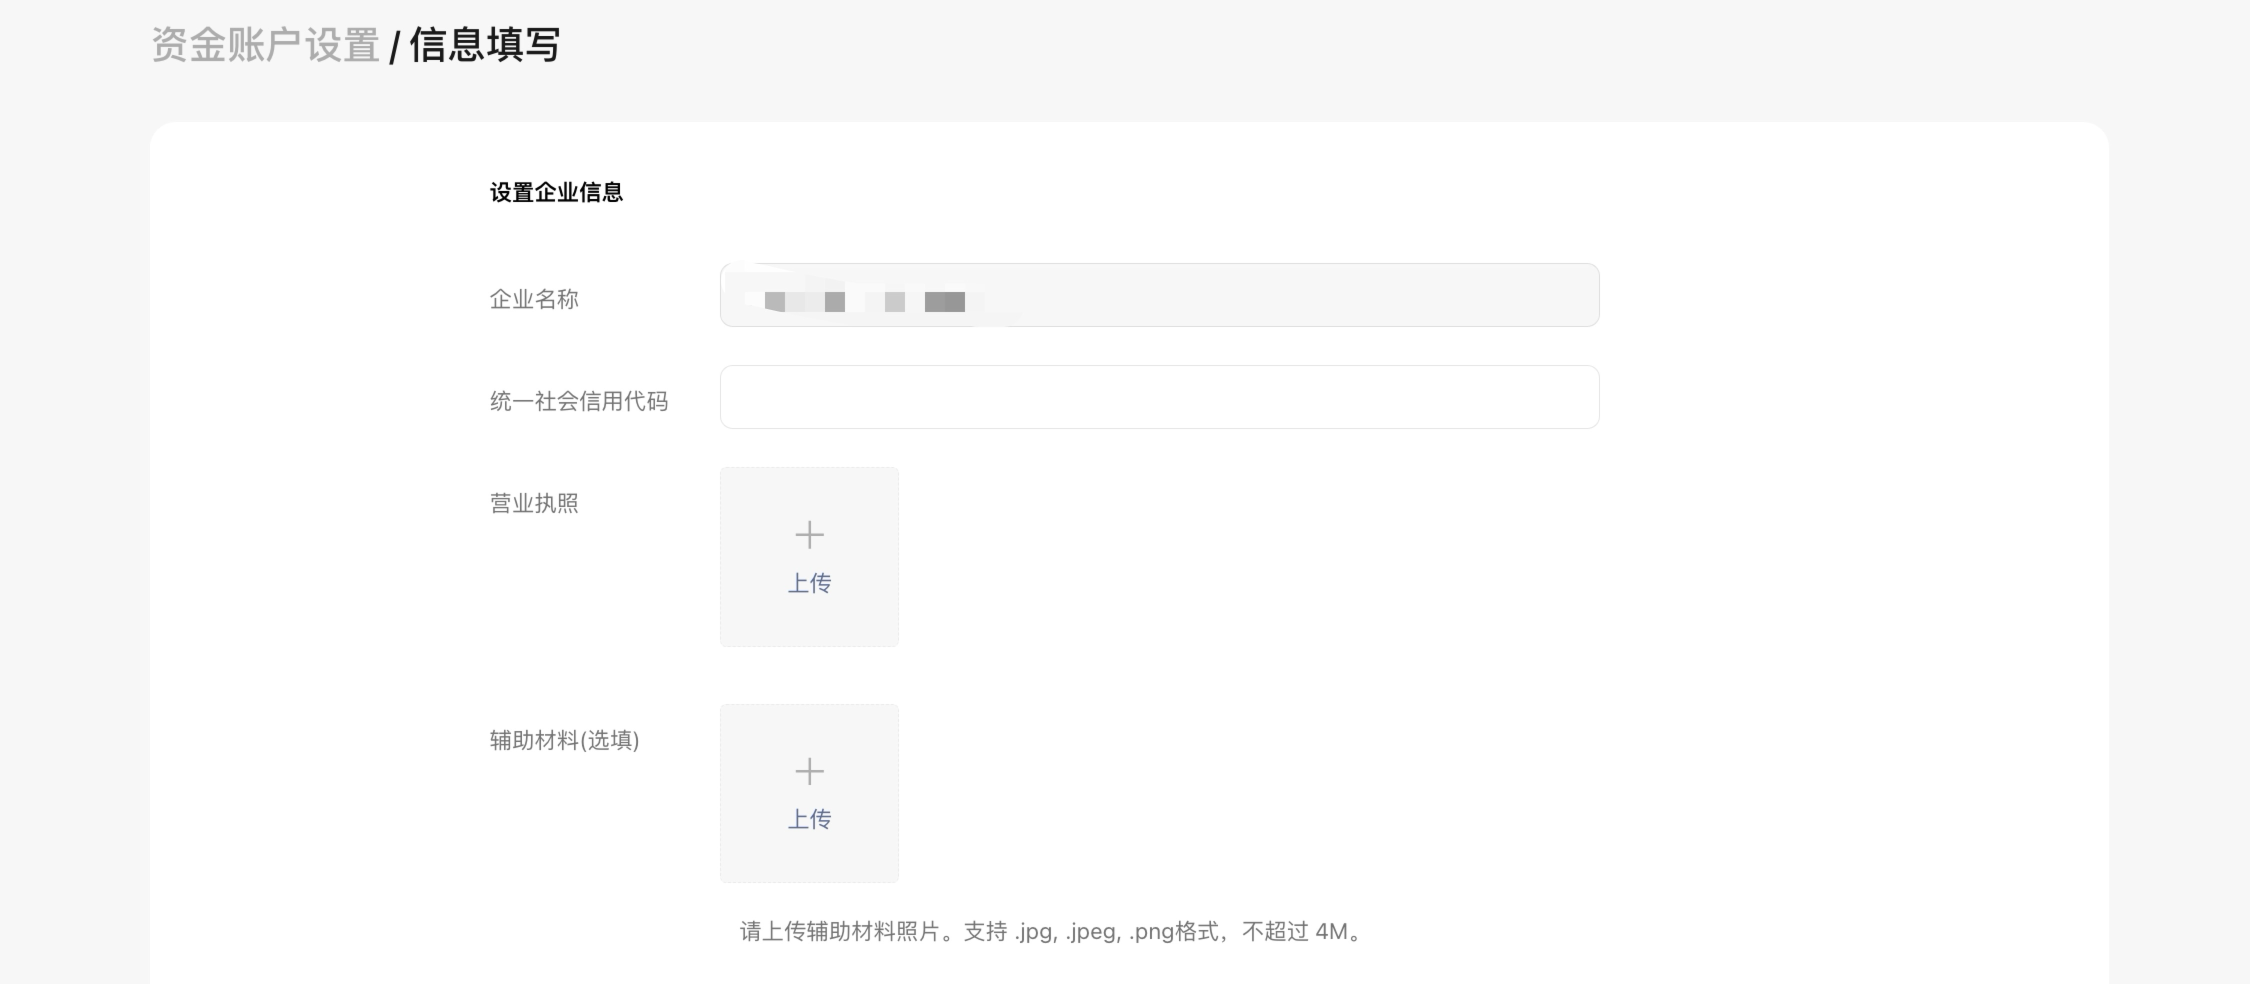Select the 设置企业信息 section heading
The width and height of the screenshot is (2250, 984).
556,192
